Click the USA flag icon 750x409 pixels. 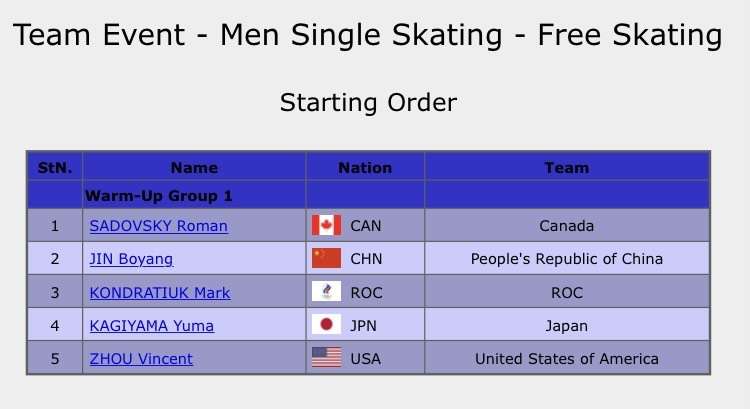point(326,357)
